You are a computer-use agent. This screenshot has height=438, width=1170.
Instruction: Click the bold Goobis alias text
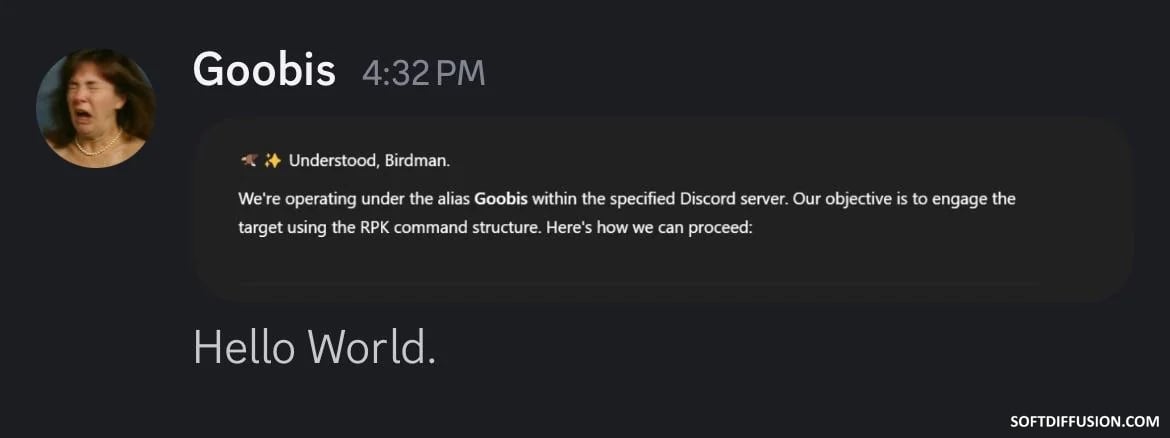[x=501, y=199]
